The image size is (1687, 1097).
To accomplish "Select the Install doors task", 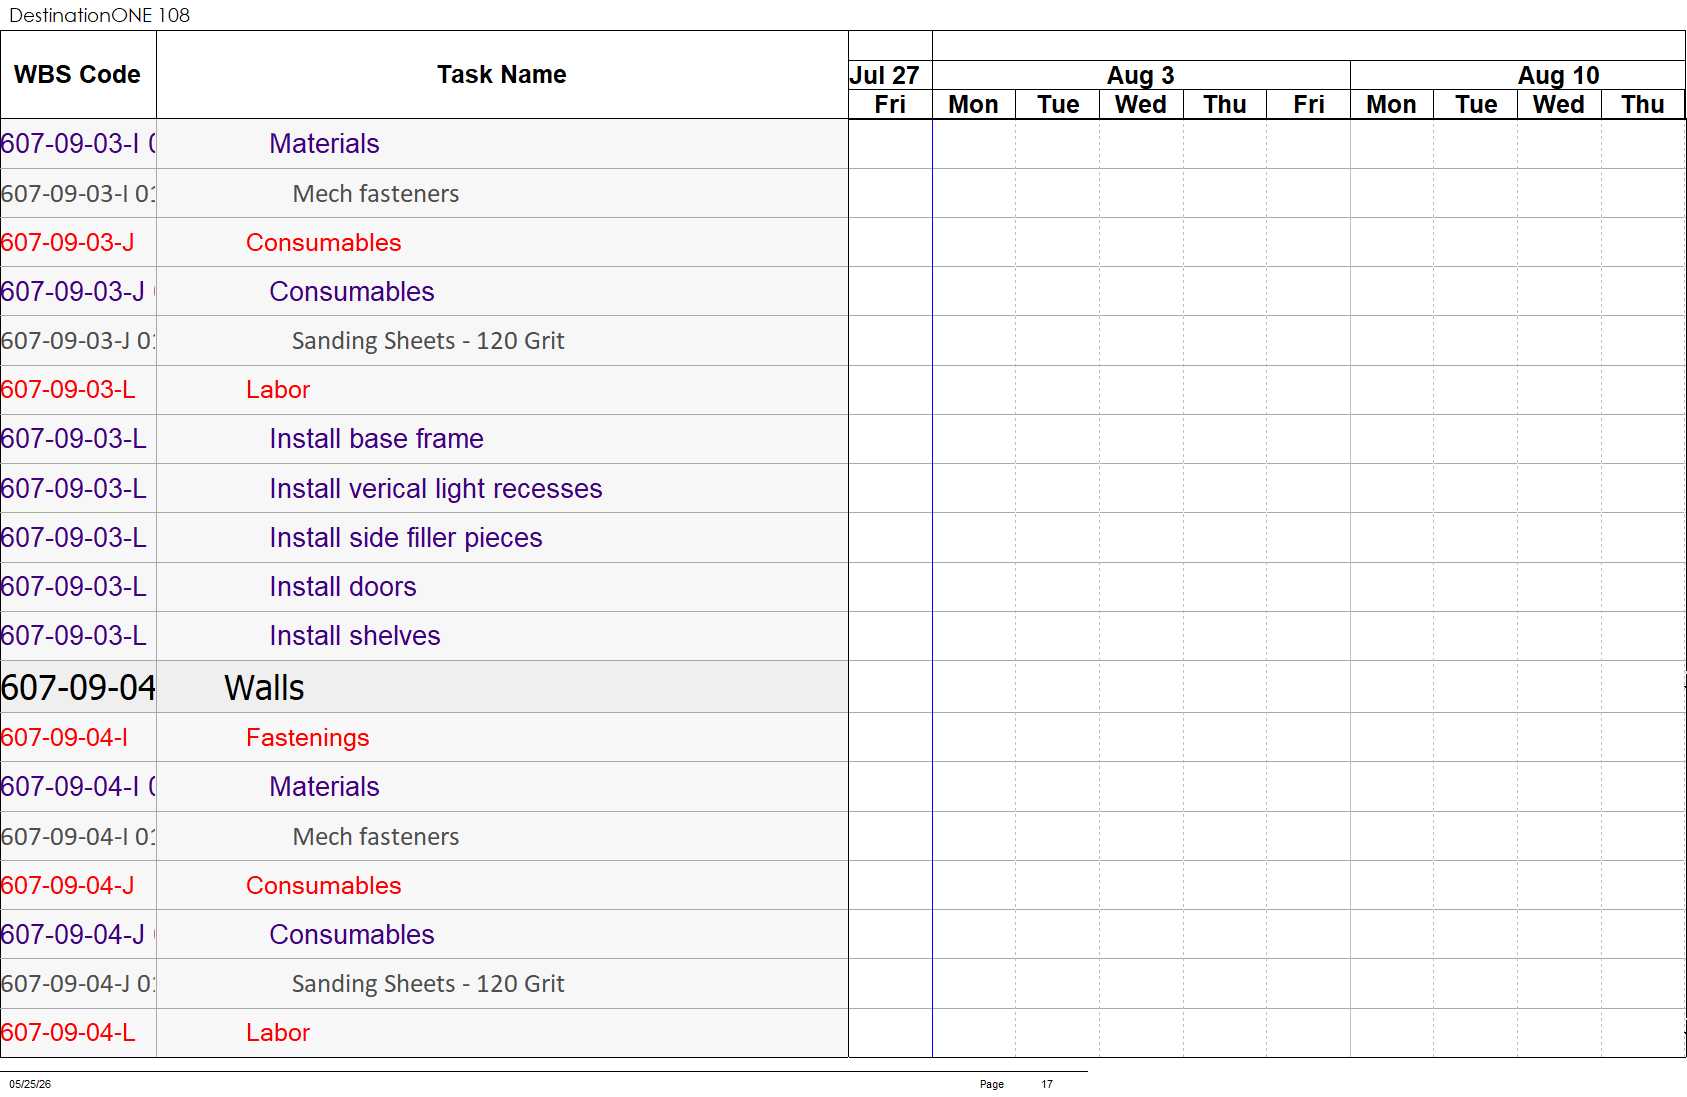I will (502, 586).
